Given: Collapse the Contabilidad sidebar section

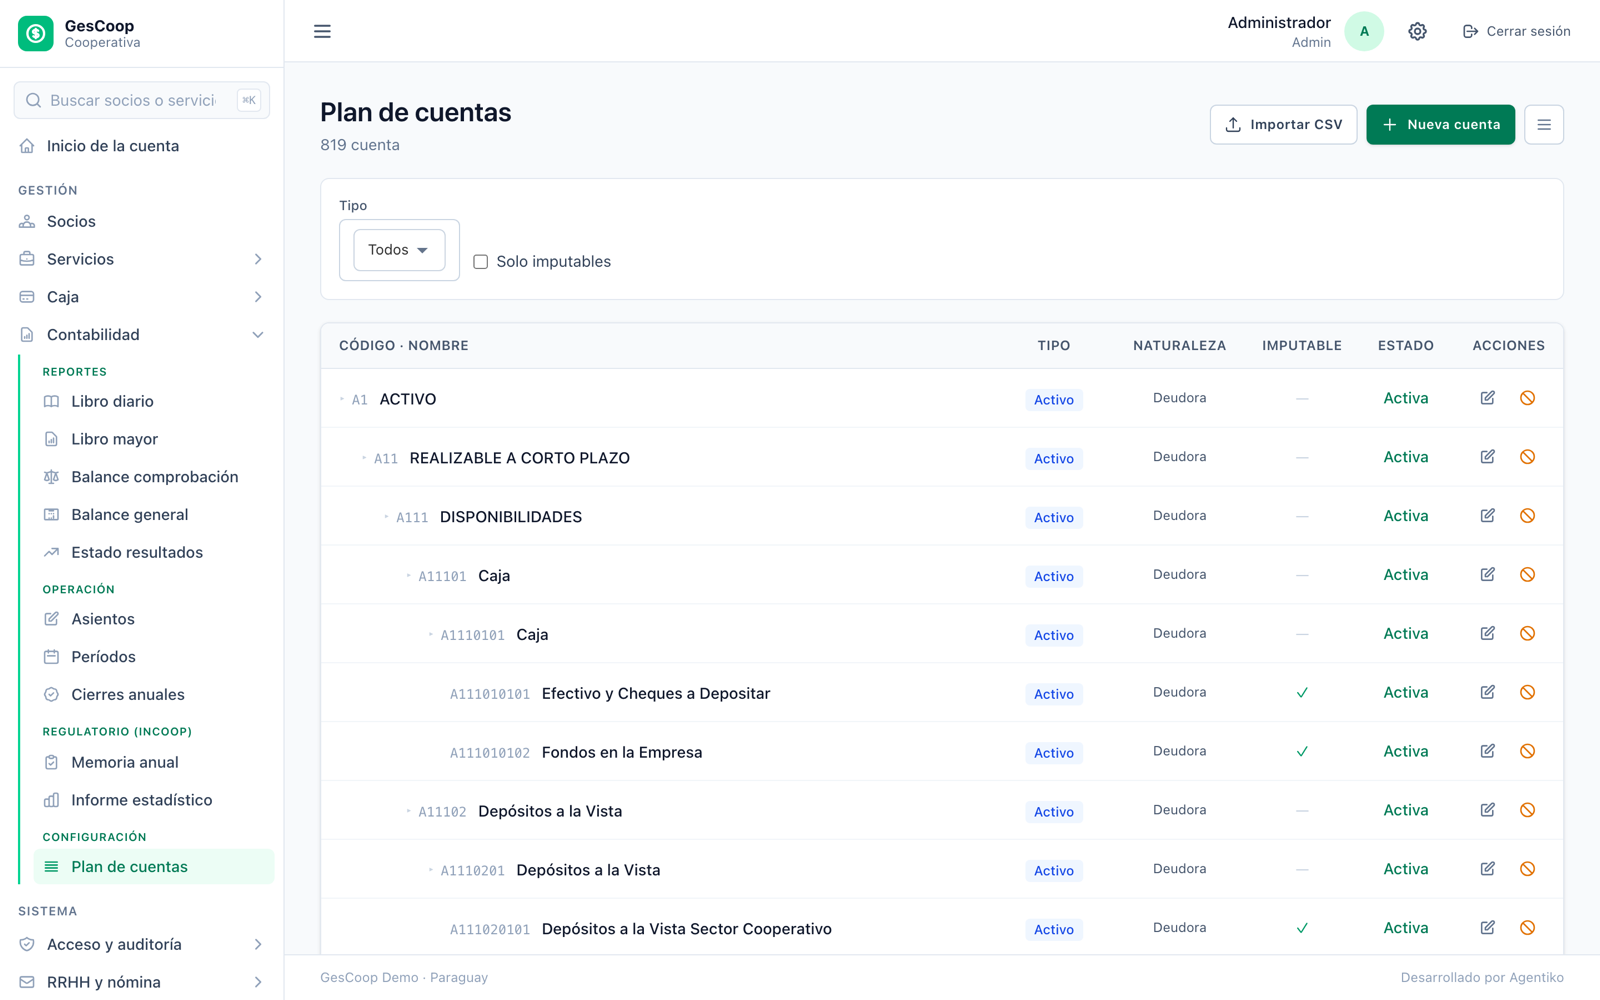Looking at the screenshot, I should (142, 335).
